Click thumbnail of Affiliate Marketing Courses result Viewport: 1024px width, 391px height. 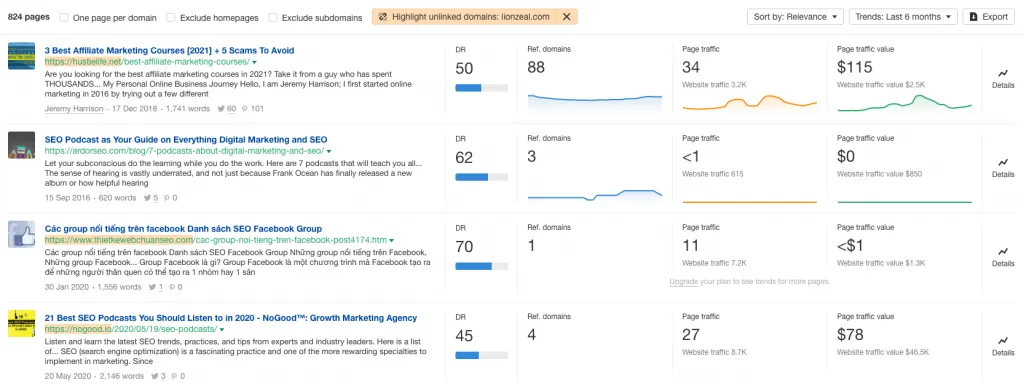coord(22,56)
